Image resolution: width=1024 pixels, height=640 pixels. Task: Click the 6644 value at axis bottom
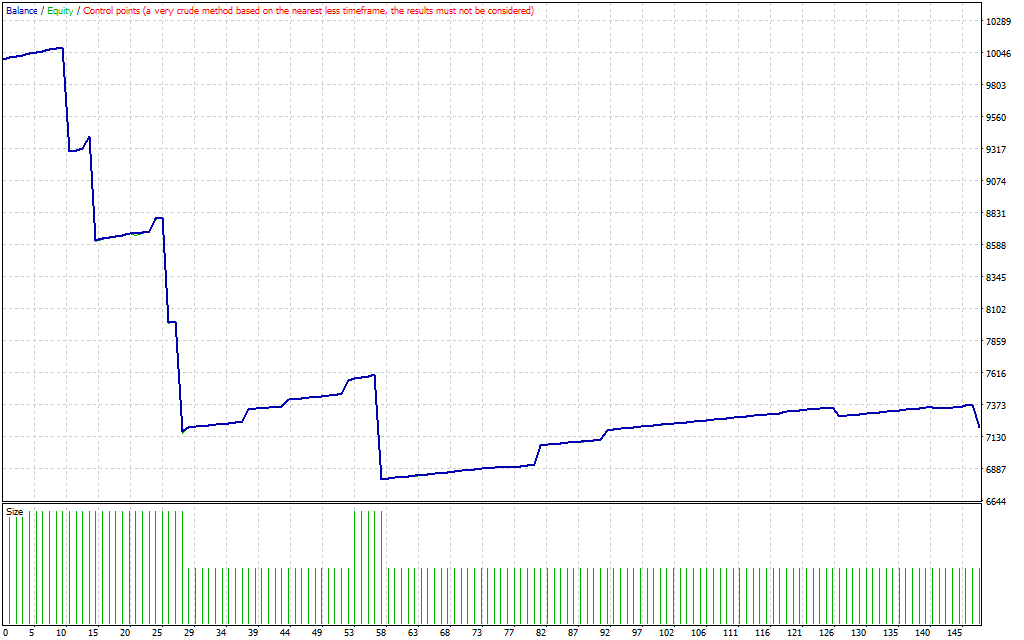pyautogui.click(x=996, y=502)
